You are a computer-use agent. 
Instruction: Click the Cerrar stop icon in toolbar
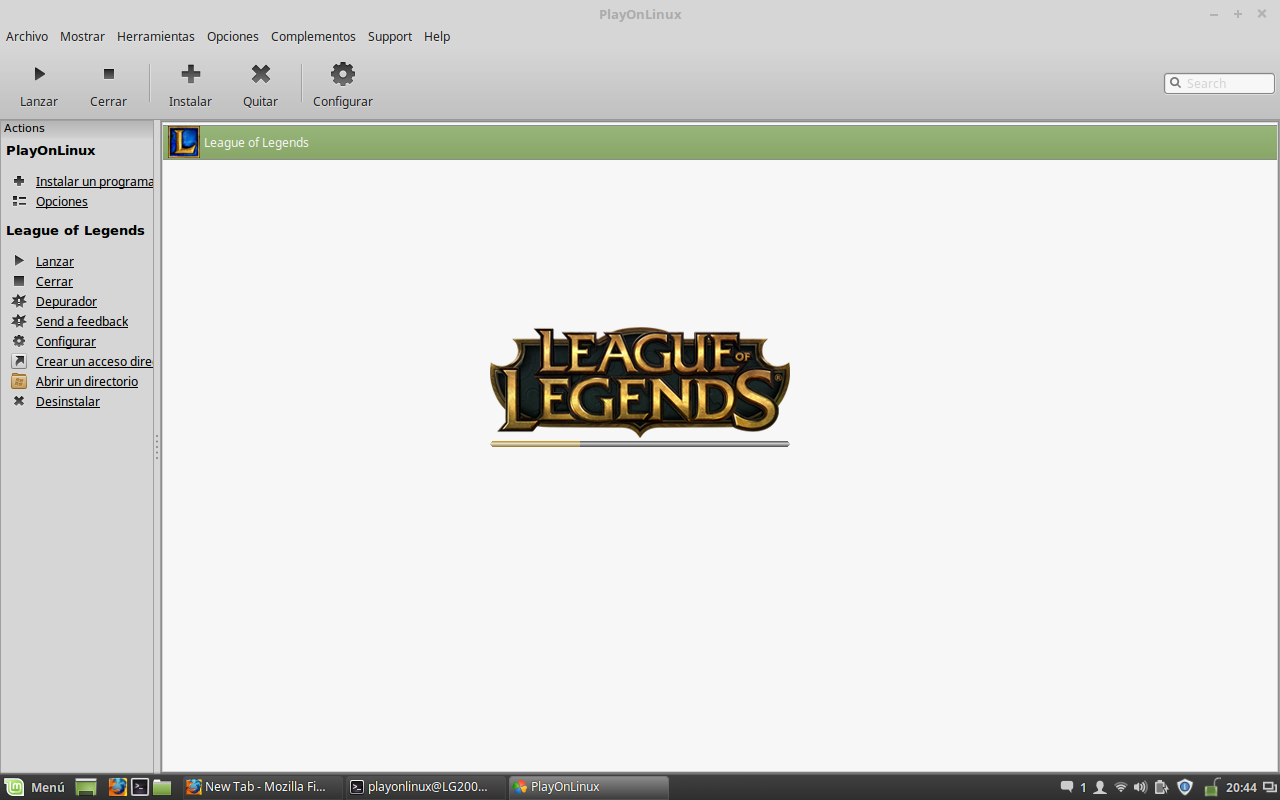[109, 74]
